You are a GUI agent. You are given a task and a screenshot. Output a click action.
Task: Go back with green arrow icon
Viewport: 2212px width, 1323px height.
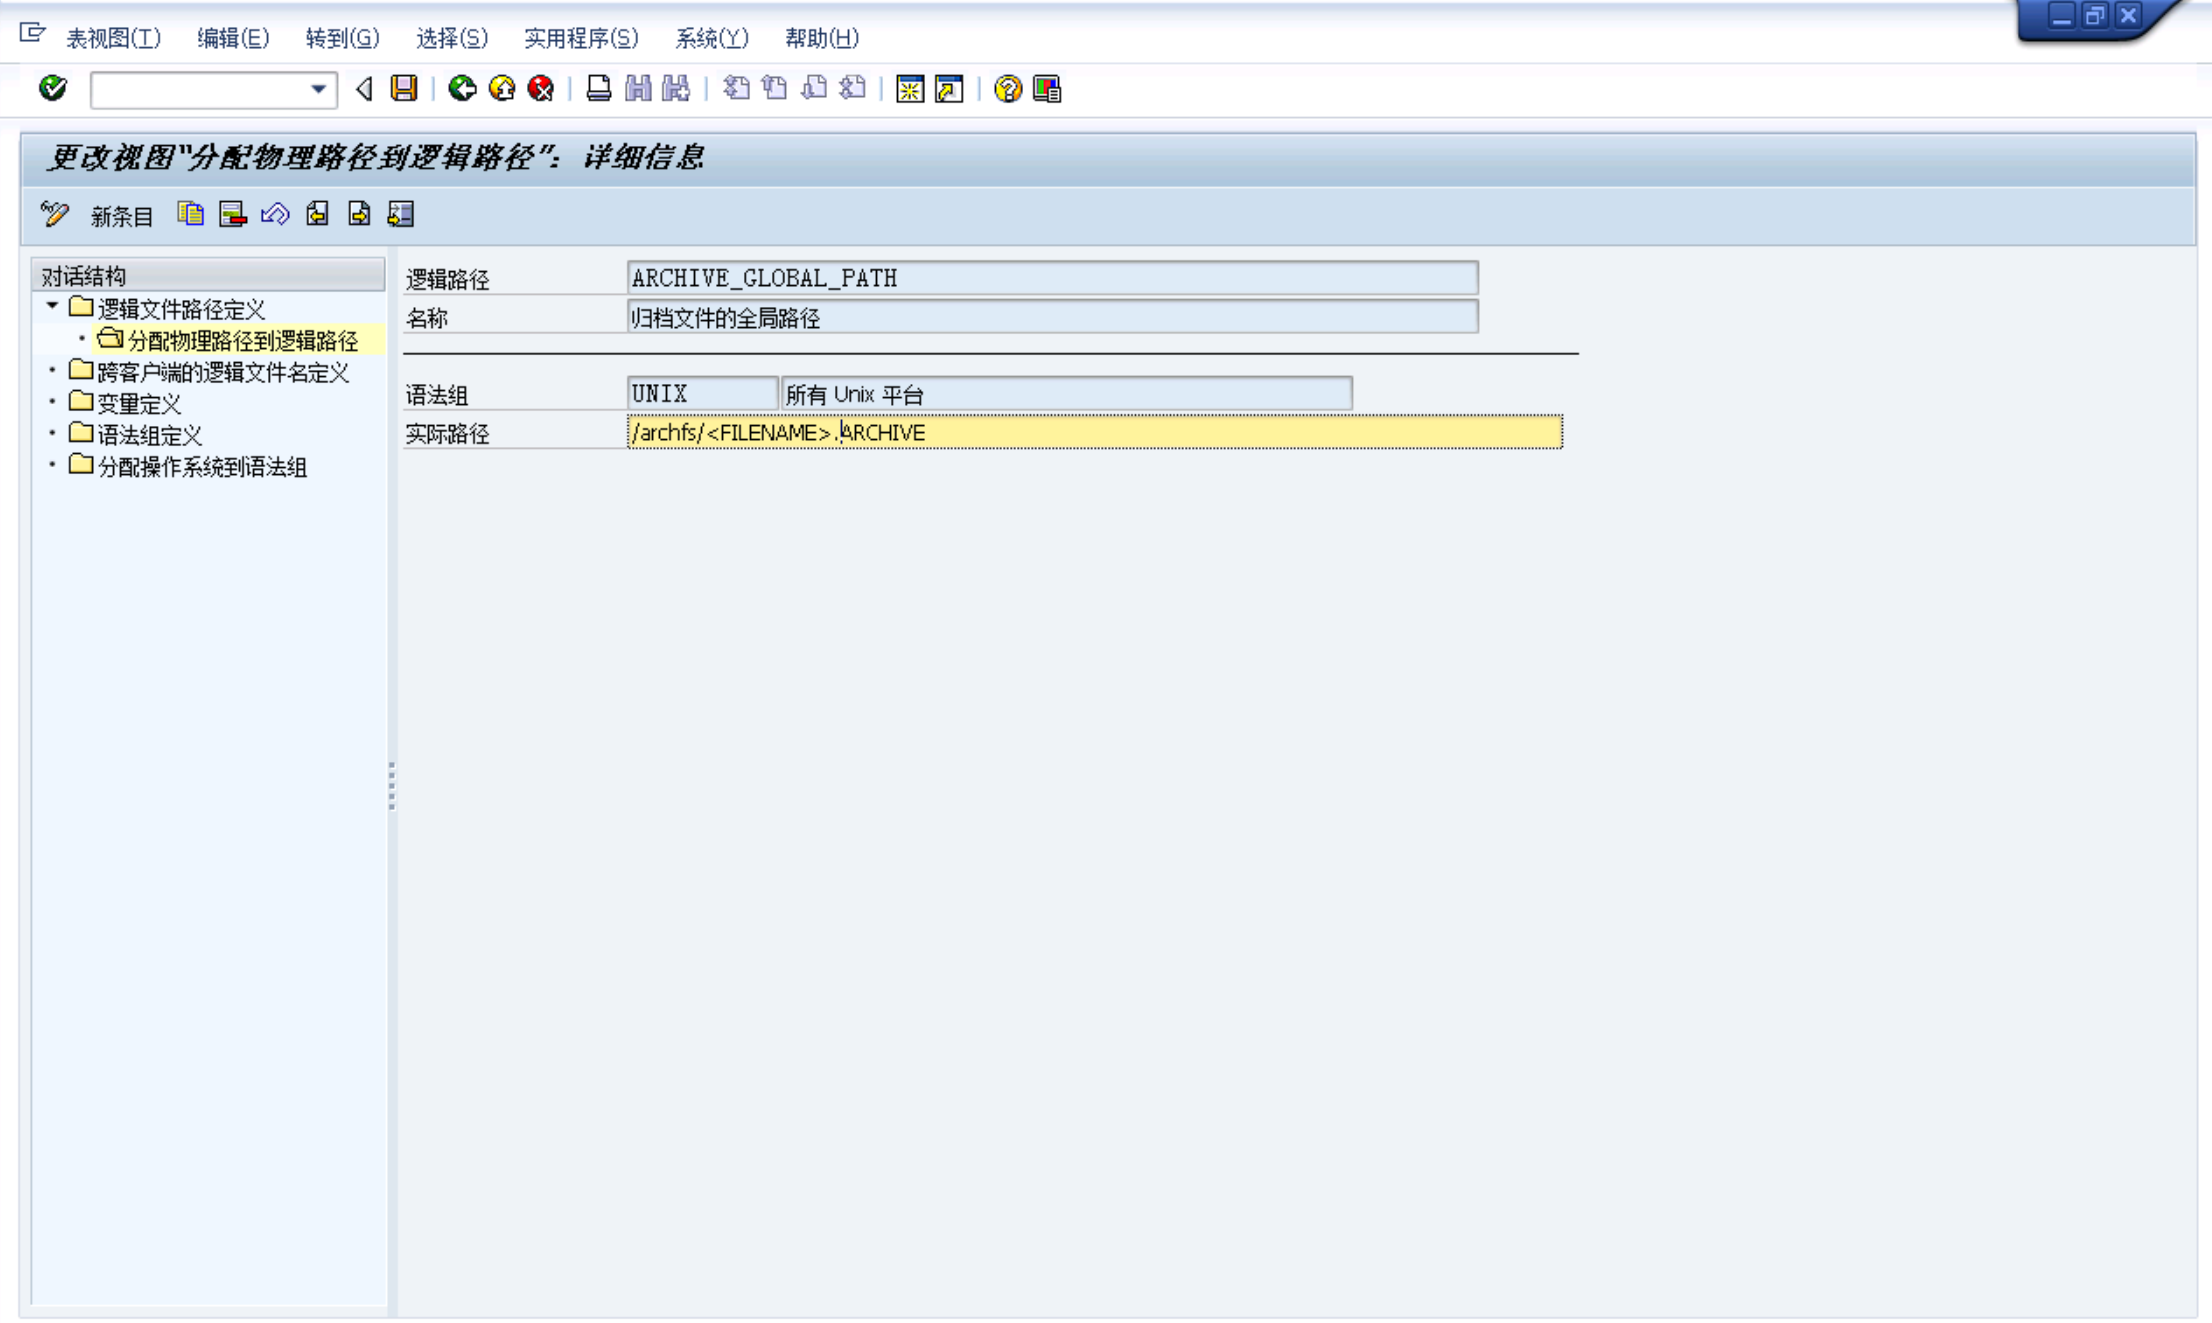[x=462, y=89]
